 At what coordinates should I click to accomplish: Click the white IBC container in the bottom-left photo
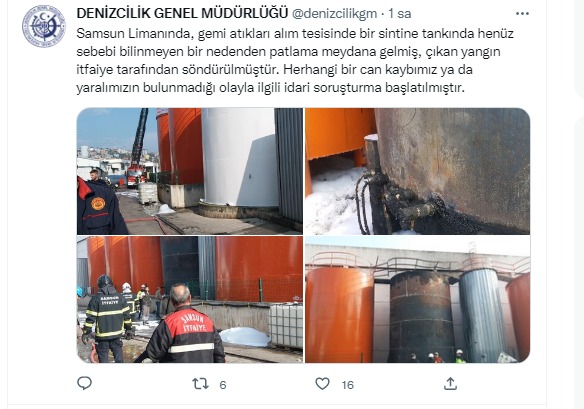[x=286, y=325]
